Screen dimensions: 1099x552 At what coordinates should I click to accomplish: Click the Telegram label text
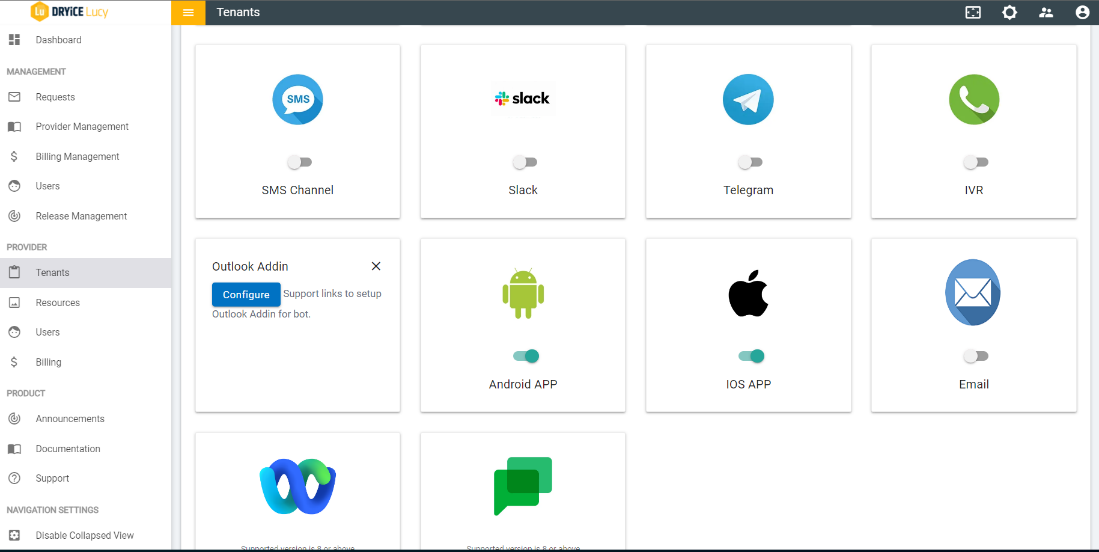click(x=749, y=191)
